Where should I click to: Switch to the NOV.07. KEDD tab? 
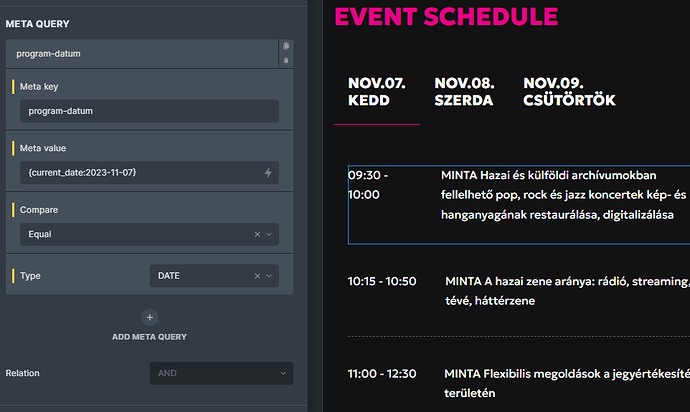377,92
